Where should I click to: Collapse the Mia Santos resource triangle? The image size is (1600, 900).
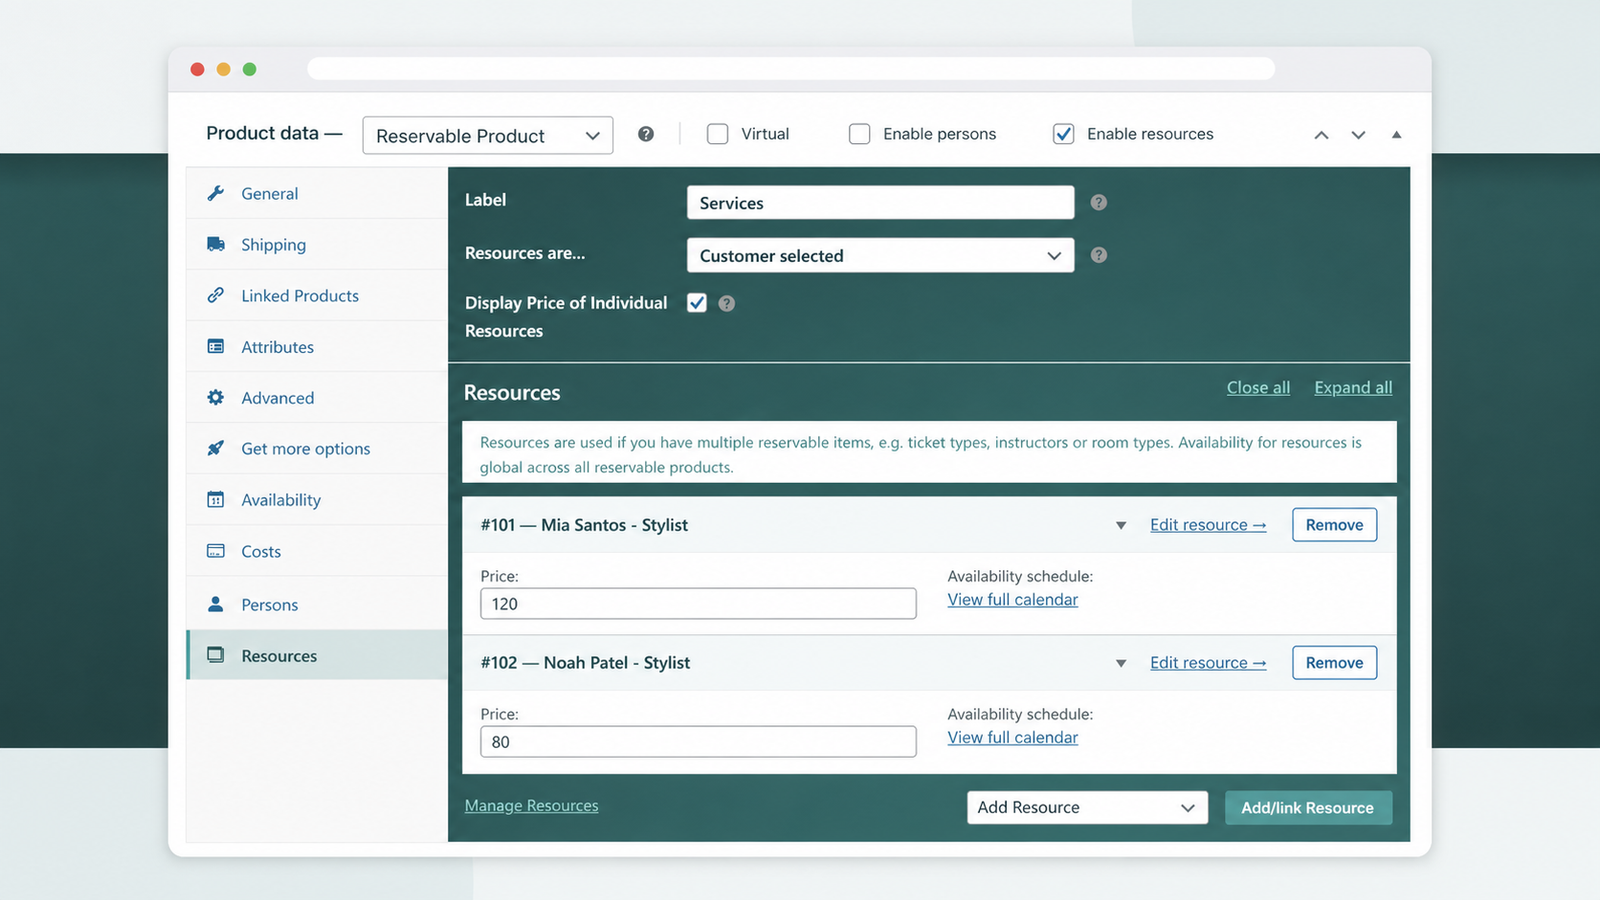tap(1121, 525)
